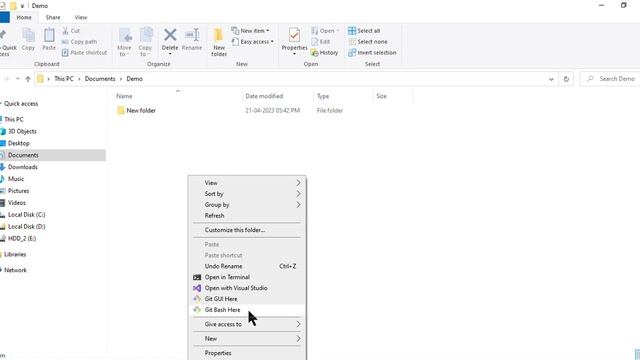Open Downloads in the navigation pane
The width and height of the screenshot is (640, 360).
coord(22,167)
